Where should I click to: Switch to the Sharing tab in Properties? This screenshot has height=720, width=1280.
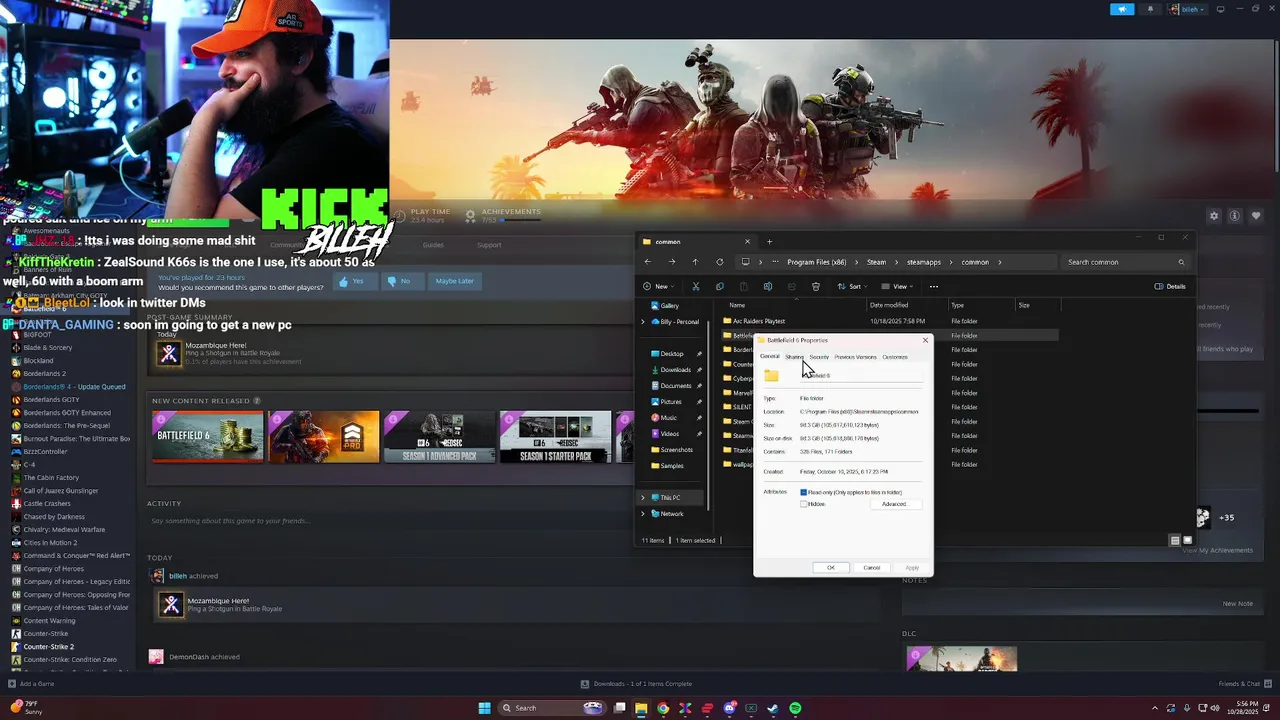[x=794, y=357]
